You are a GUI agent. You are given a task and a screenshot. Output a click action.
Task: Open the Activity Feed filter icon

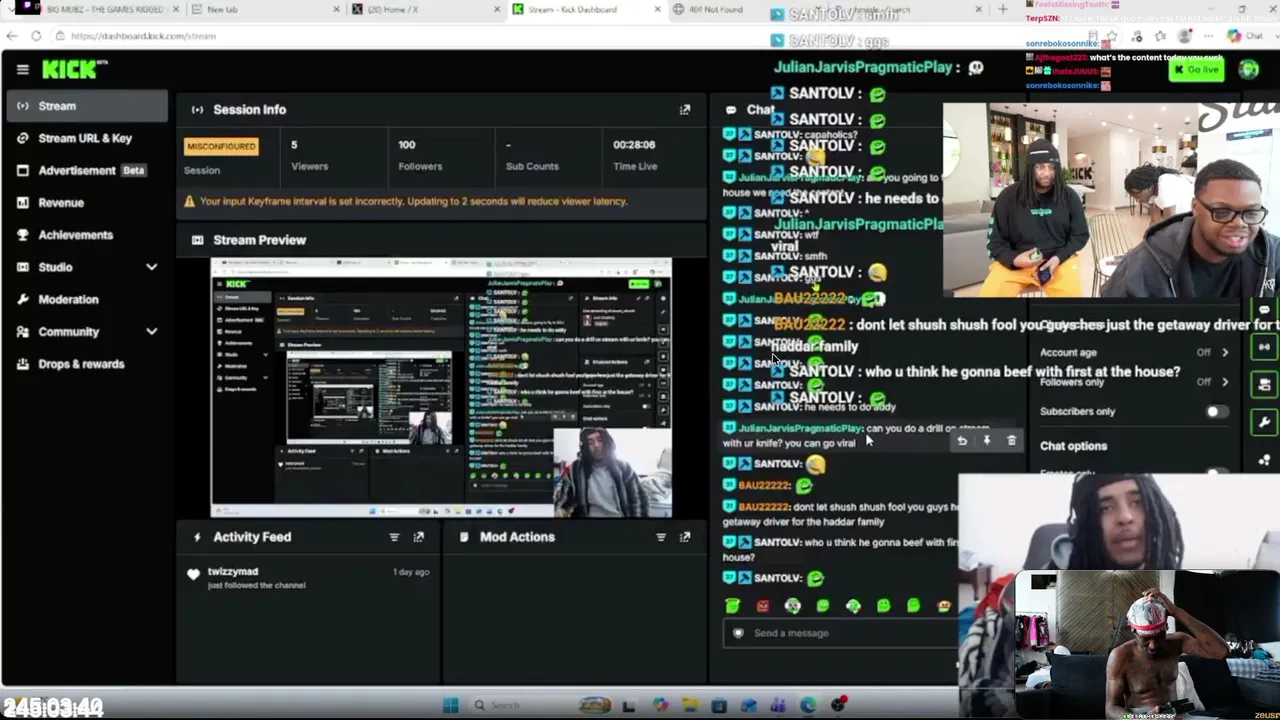point(394,537)
